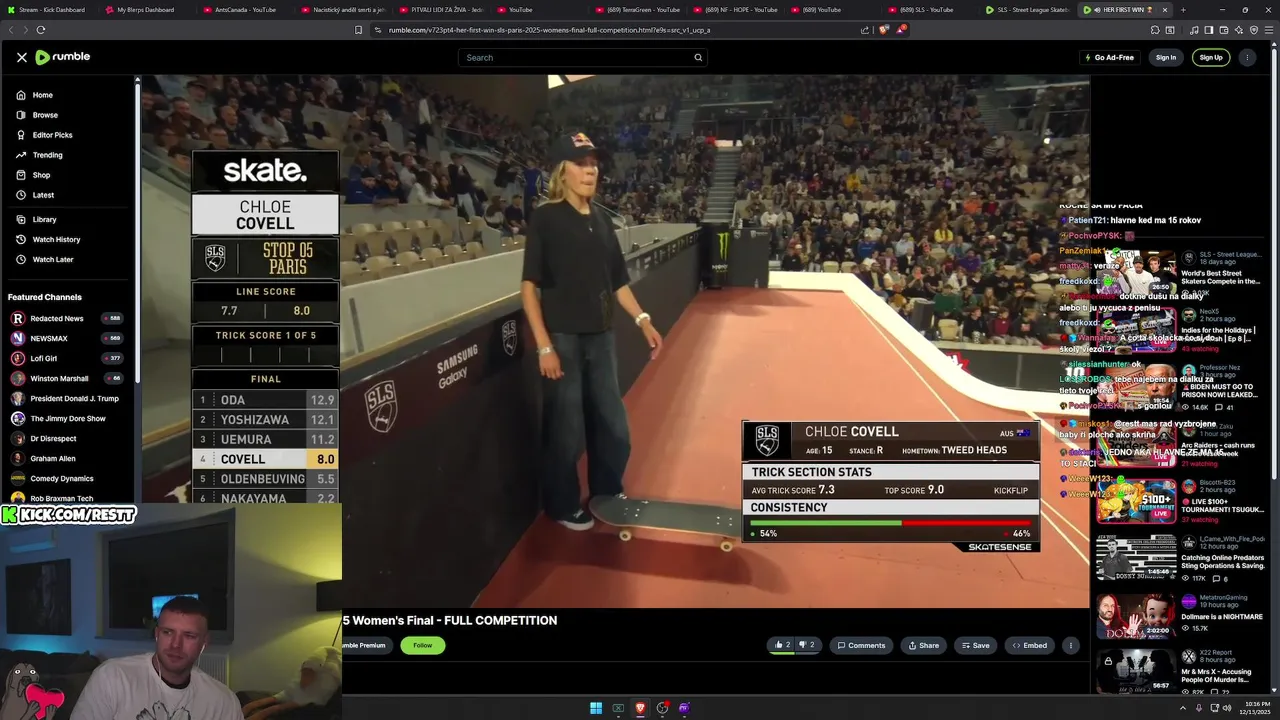
Task: Open the Comedy Dynamics channel avatar
Action: pyautogui.click(x=17, y=478)
